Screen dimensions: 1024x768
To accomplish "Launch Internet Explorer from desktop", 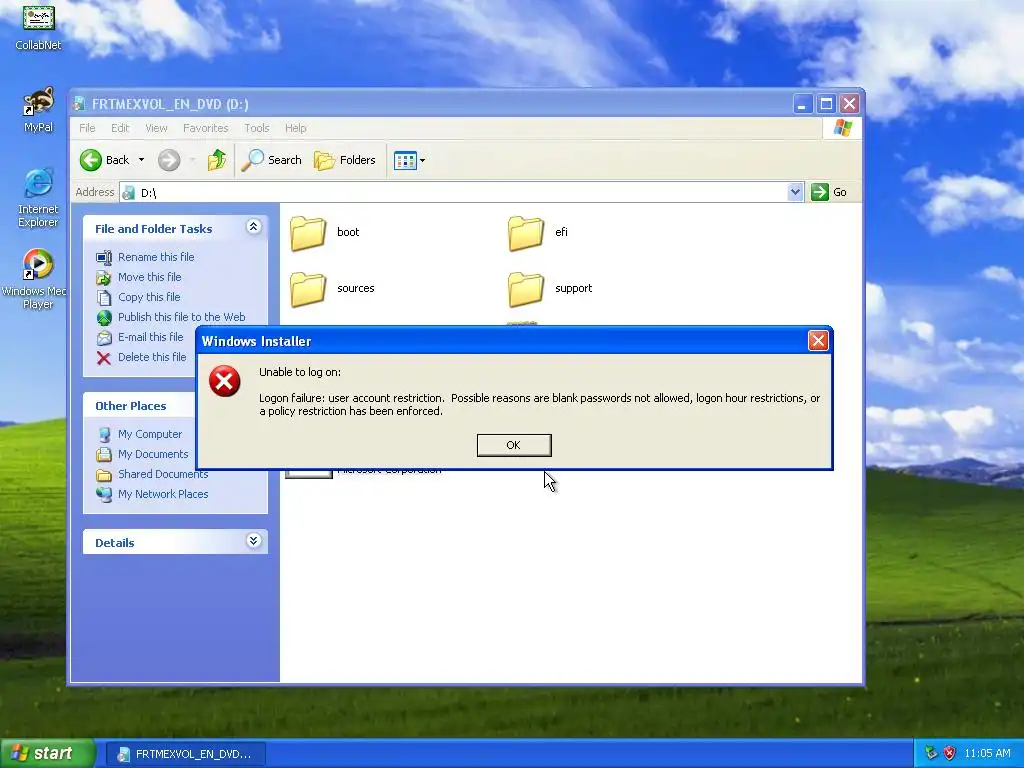I will click(x=38, y=198).
